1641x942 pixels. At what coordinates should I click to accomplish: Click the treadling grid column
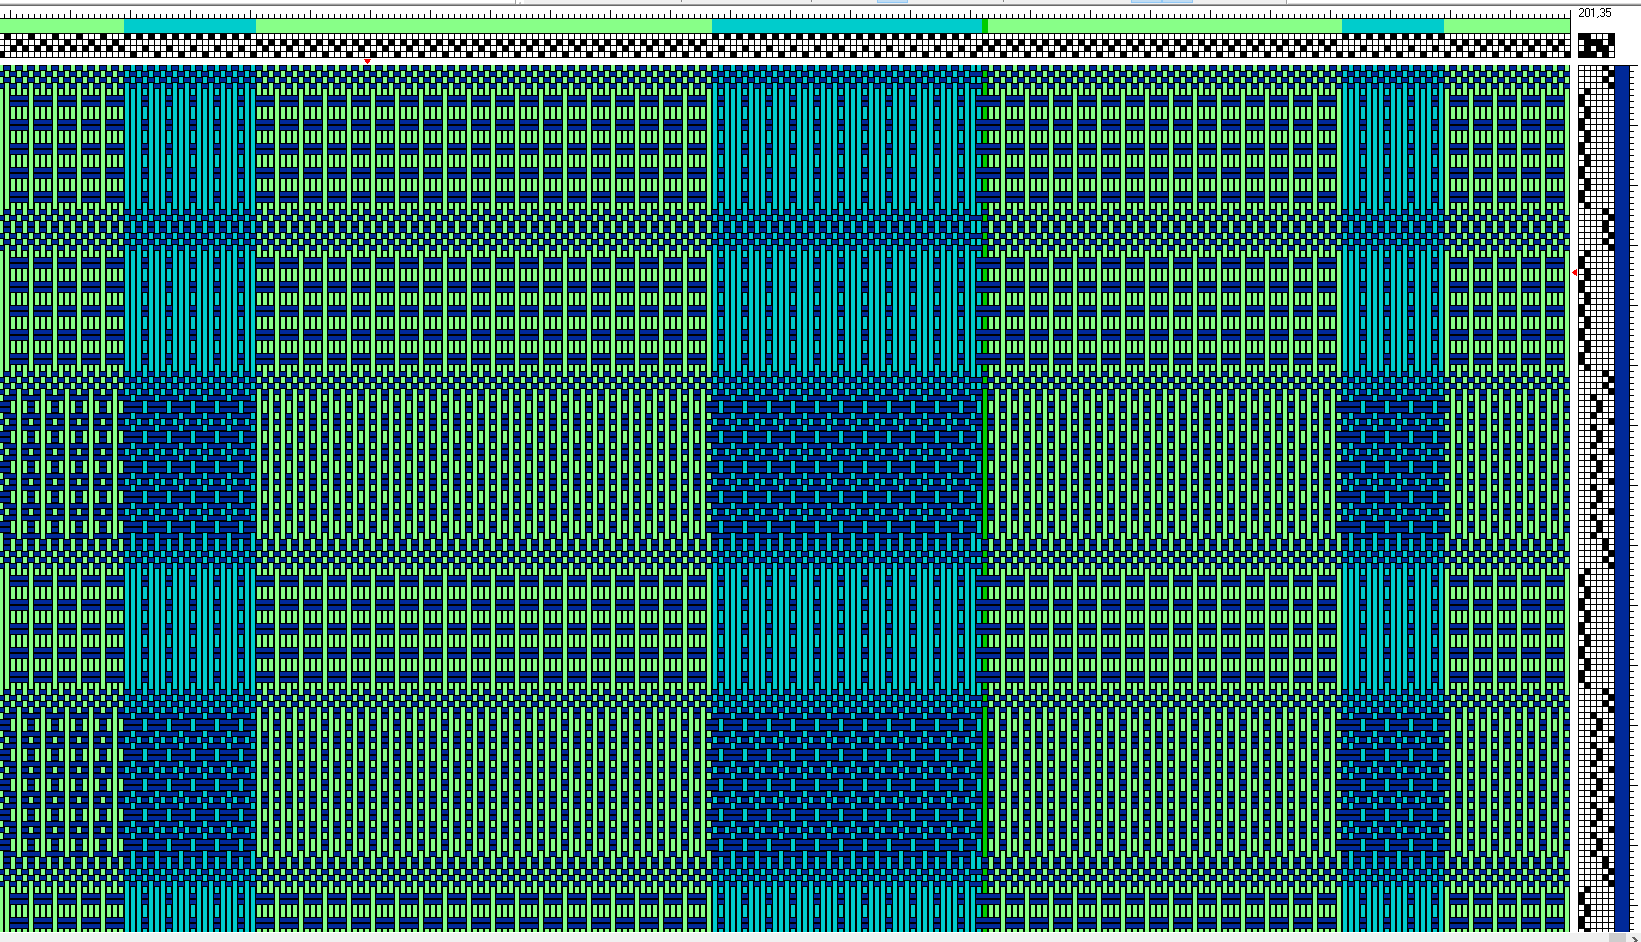point(1596,498)
